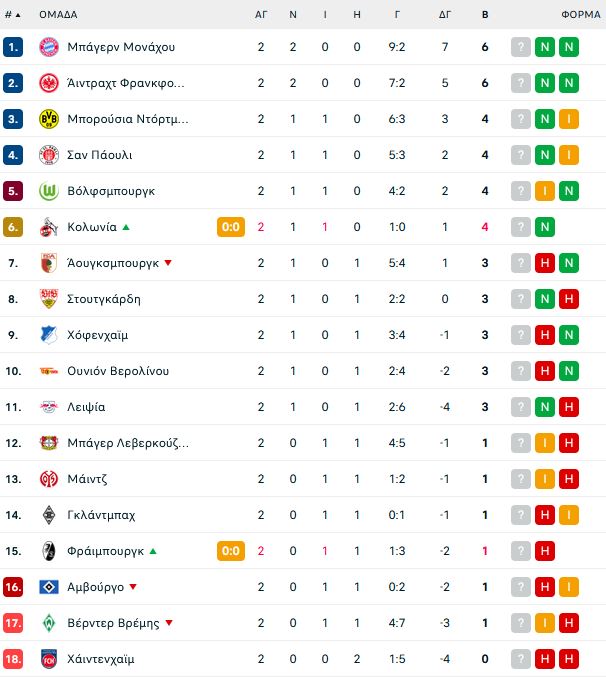This screenshot has width=606, height=677.
Task: Click the ΦΟΡΜΑ column header
Action: coord(581,15)
